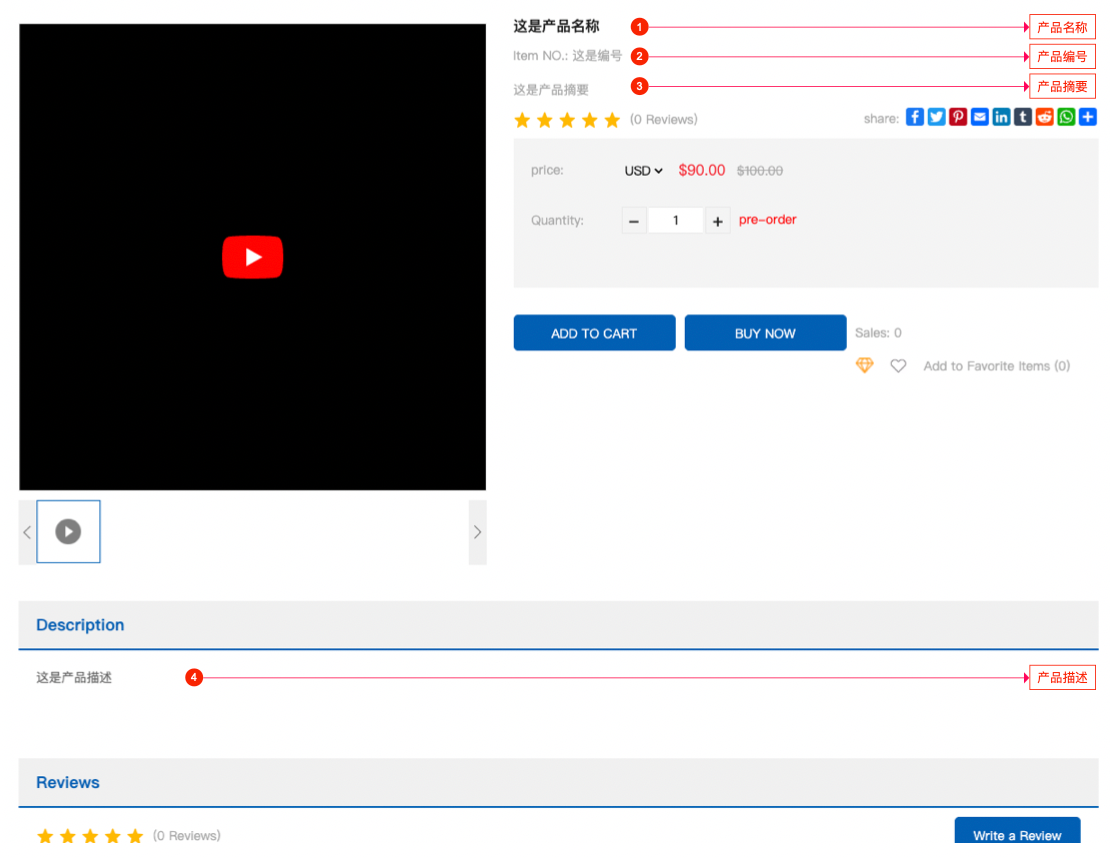Share product via email icon
This screenshot has width=1110, height=858.
980,117
